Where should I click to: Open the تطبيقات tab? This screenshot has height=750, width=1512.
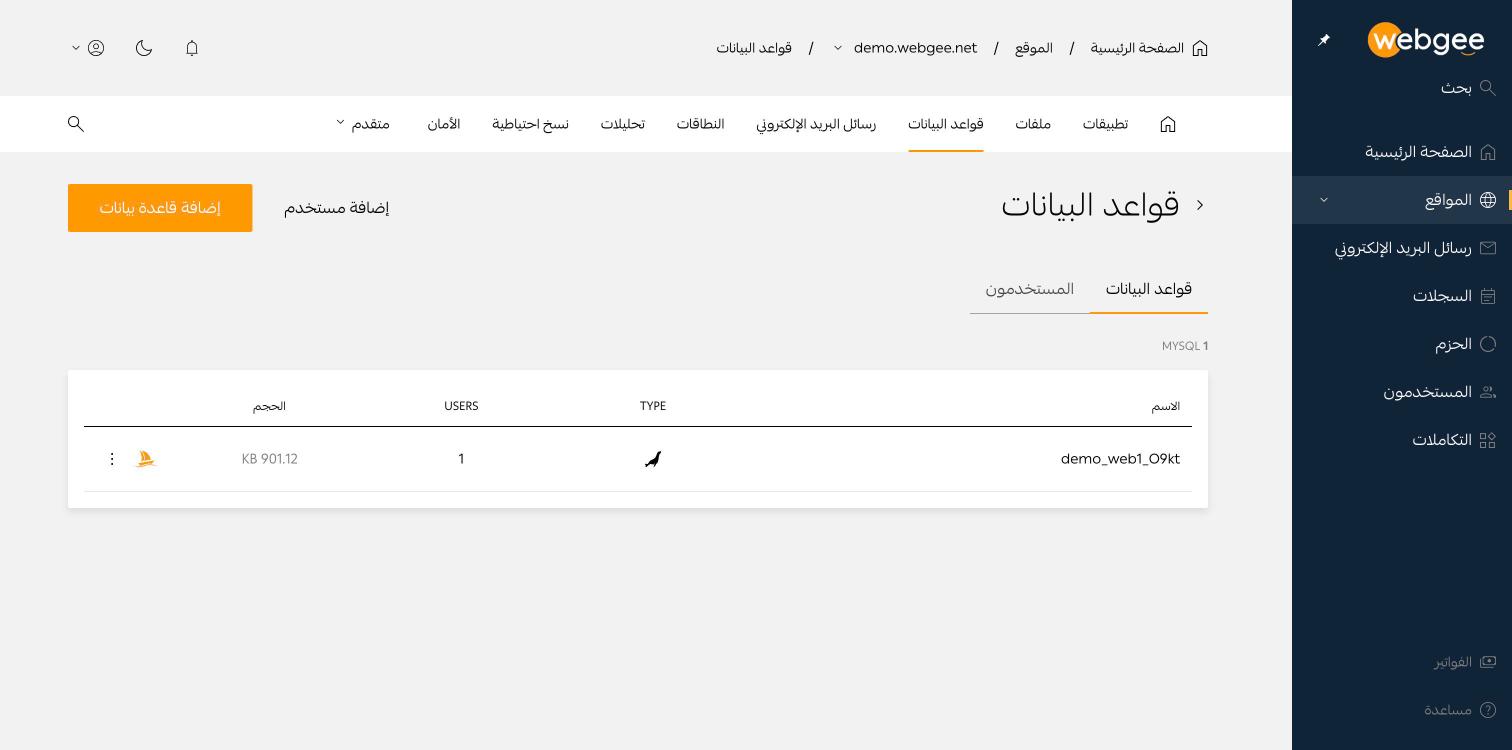pos(1105,124)
